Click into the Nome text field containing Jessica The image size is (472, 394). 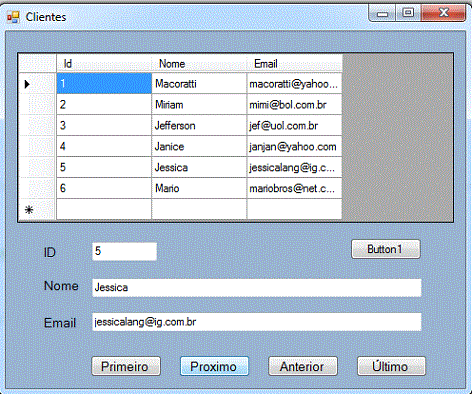tap(257, 288)
